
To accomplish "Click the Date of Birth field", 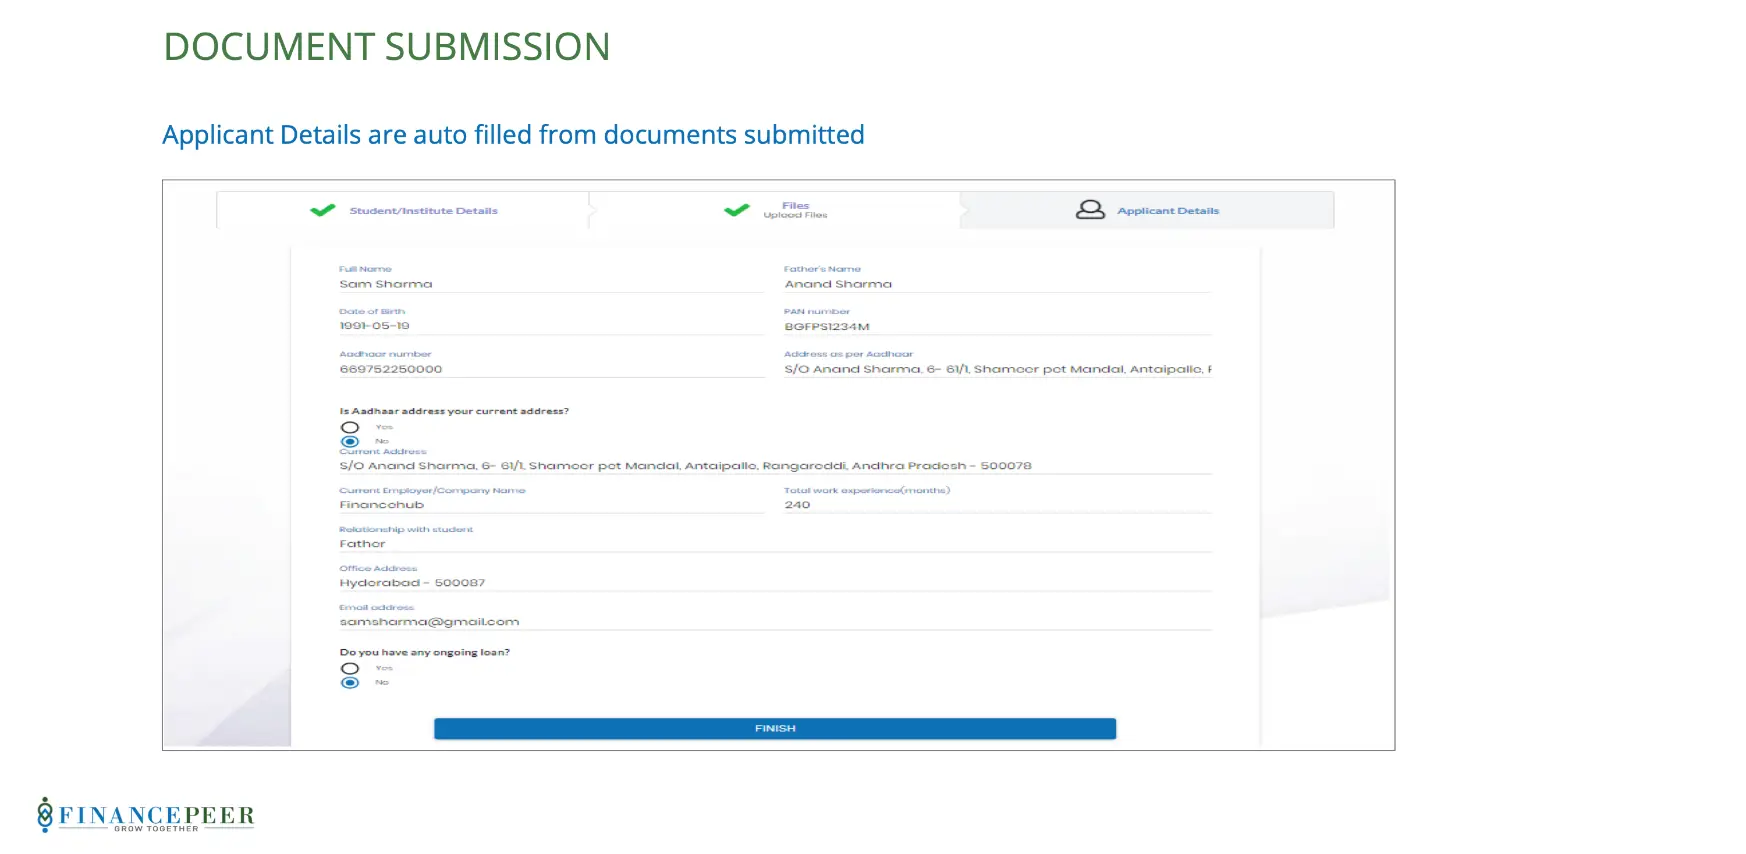I will (x=552, y=326).
